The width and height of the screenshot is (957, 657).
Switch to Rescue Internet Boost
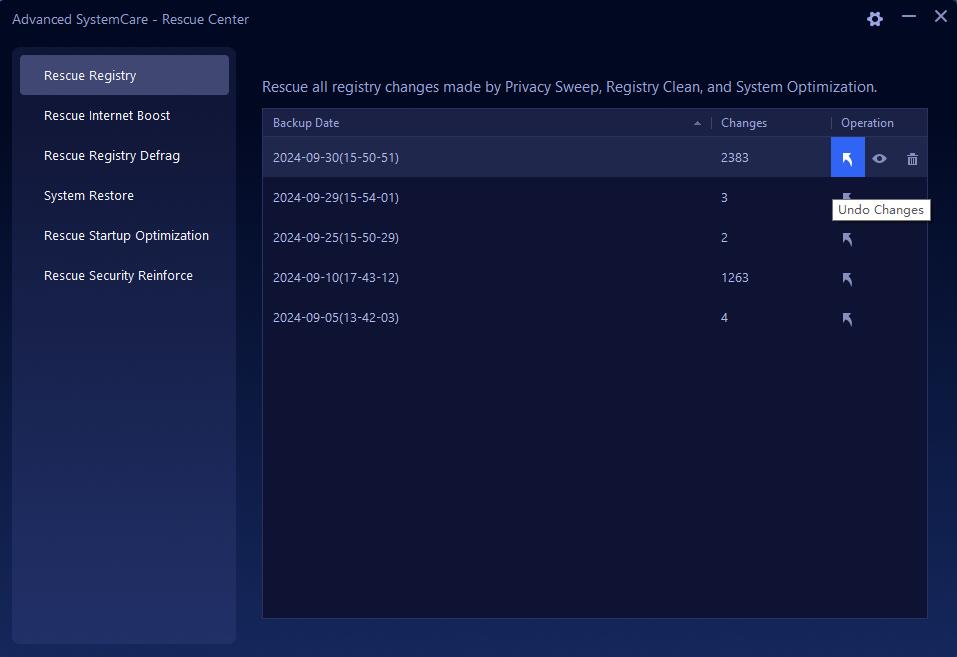click(125, 115)
